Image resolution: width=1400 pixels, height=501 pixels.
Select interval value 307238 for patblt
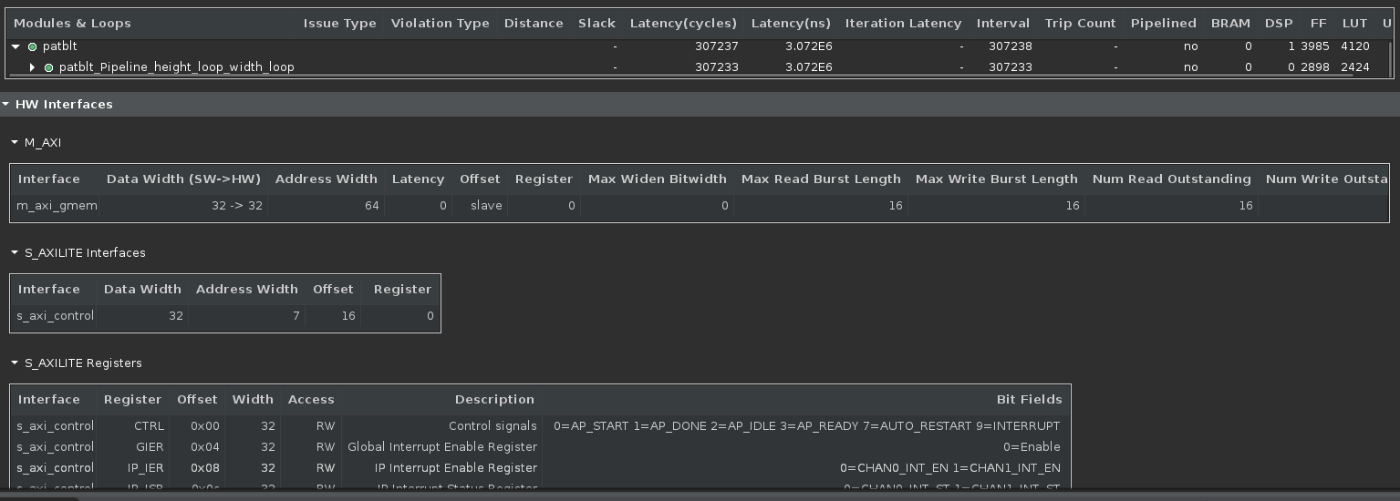(x=1010, y=46)
